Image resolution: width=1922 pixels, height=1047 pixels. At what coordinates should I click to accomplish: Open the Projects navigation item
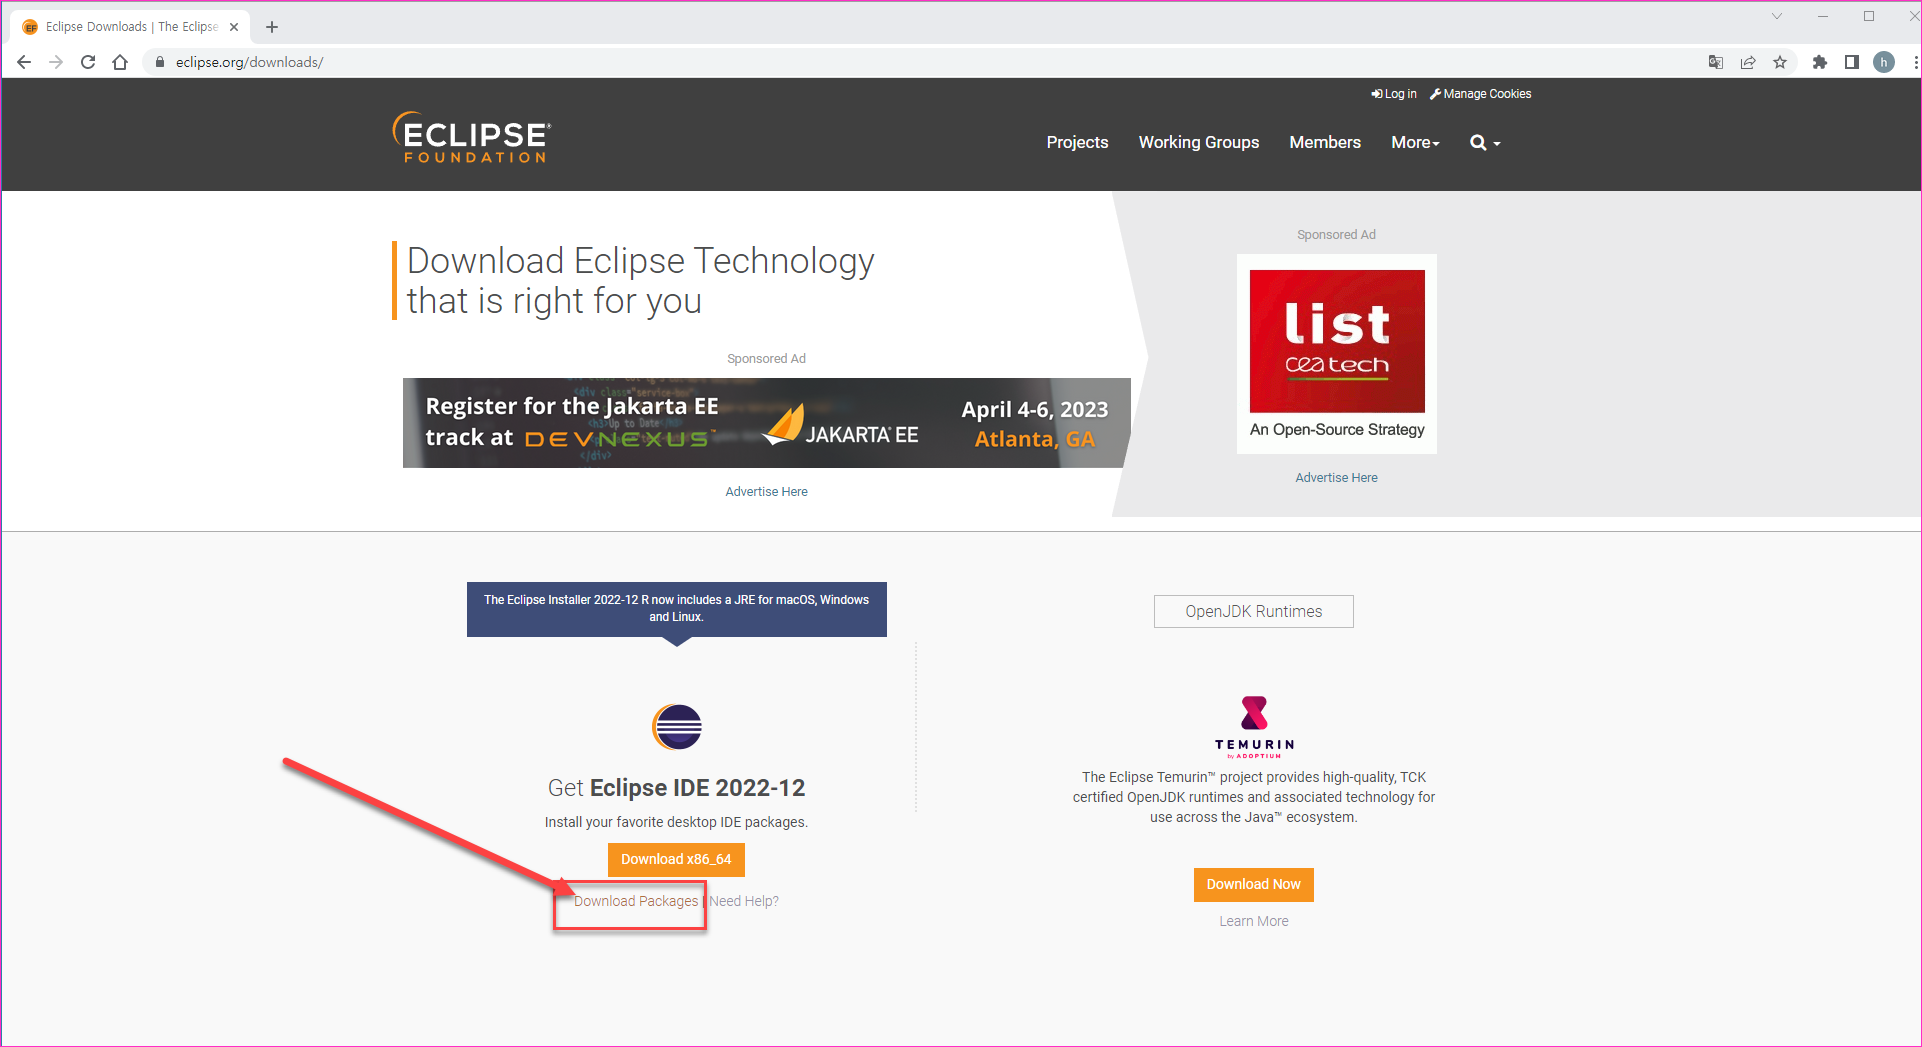[1077, 143]
